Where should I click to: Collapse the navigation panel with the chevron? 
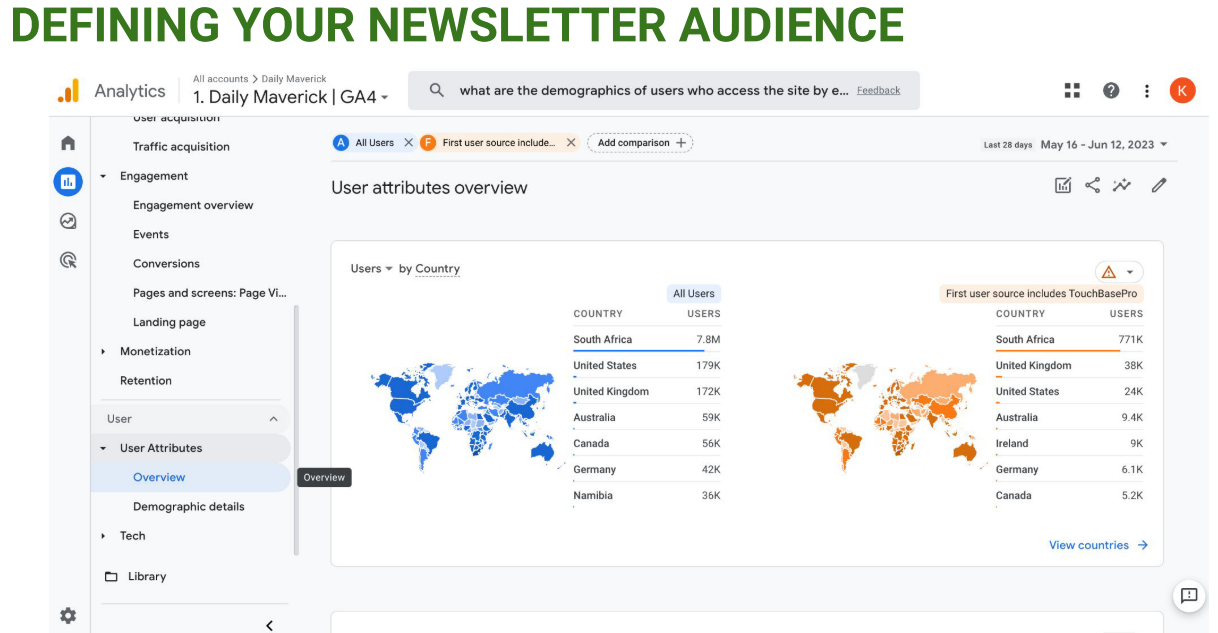point(269,625)
